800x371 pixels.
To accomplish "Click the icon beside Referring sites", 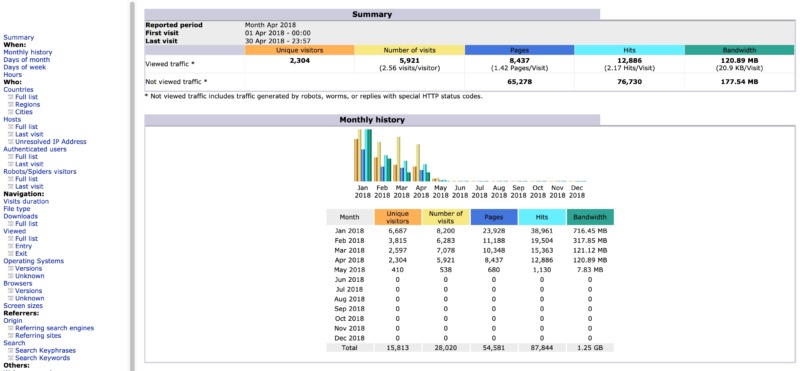I will (x=11, y=336).
